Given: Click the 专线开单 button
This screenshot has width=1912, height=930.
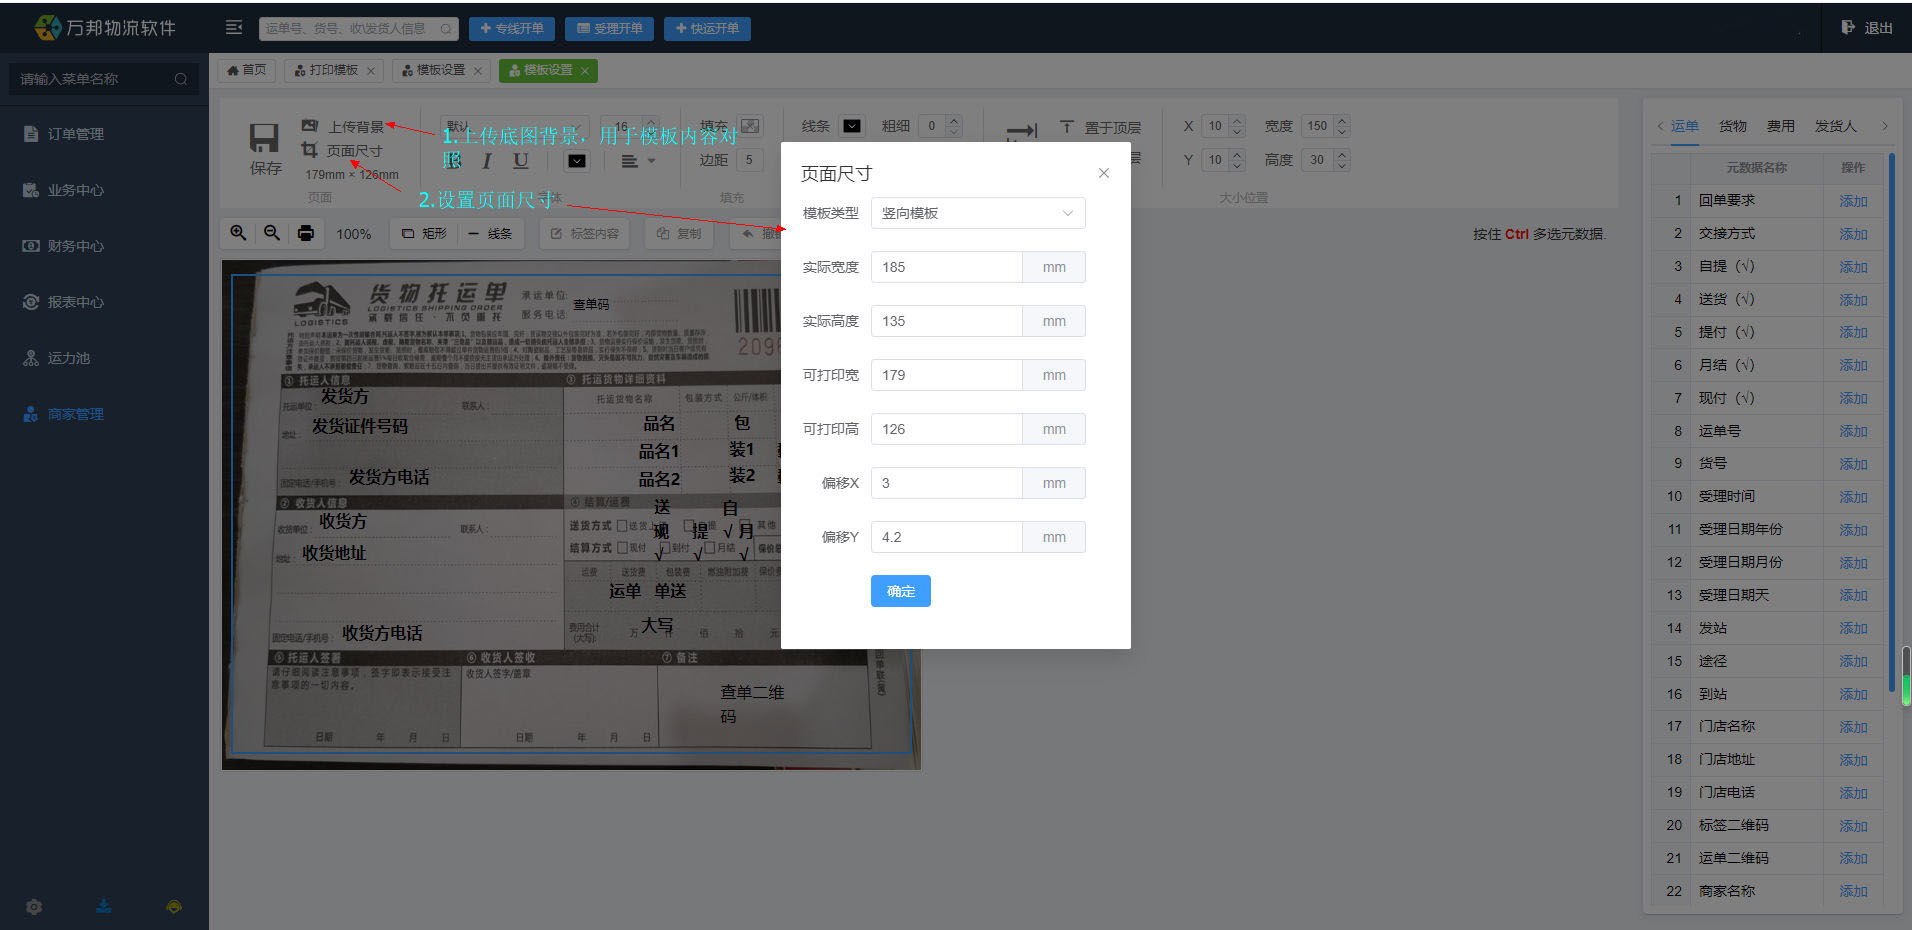Looking at the screenshot, I should point(512,28).
